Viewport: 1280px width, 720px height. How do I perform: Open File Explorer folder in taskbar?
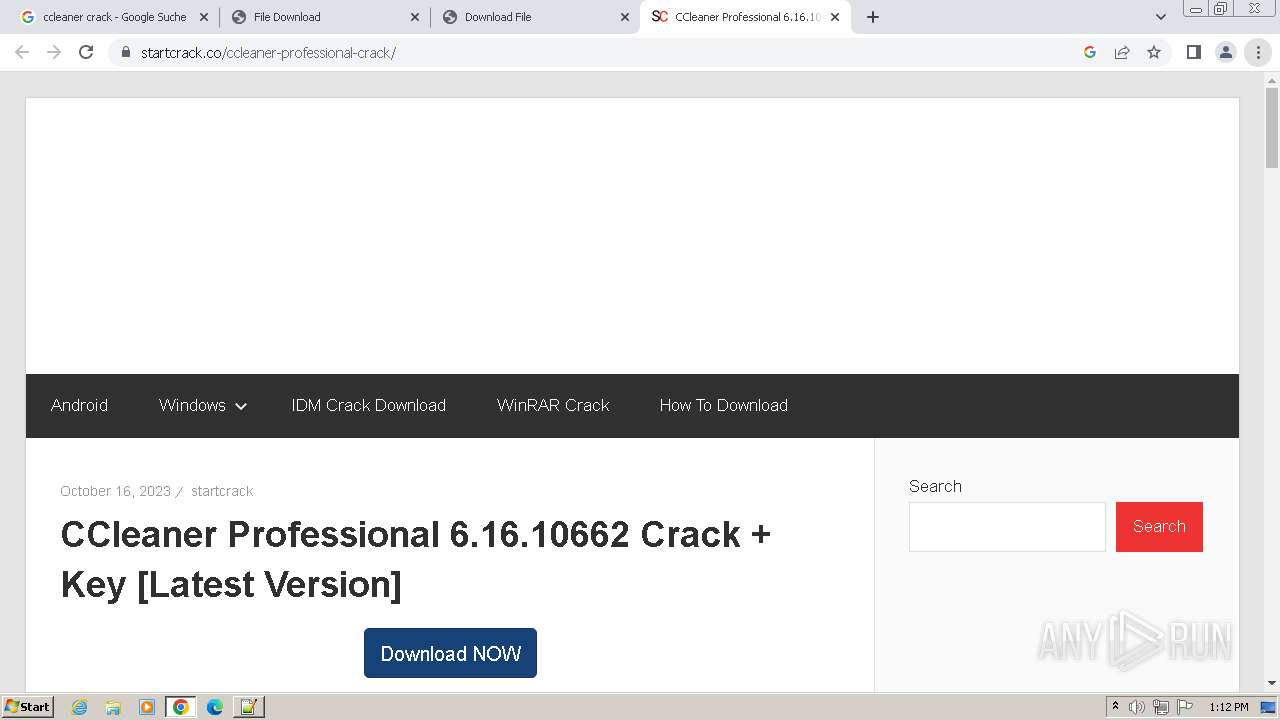pos(113,707)
